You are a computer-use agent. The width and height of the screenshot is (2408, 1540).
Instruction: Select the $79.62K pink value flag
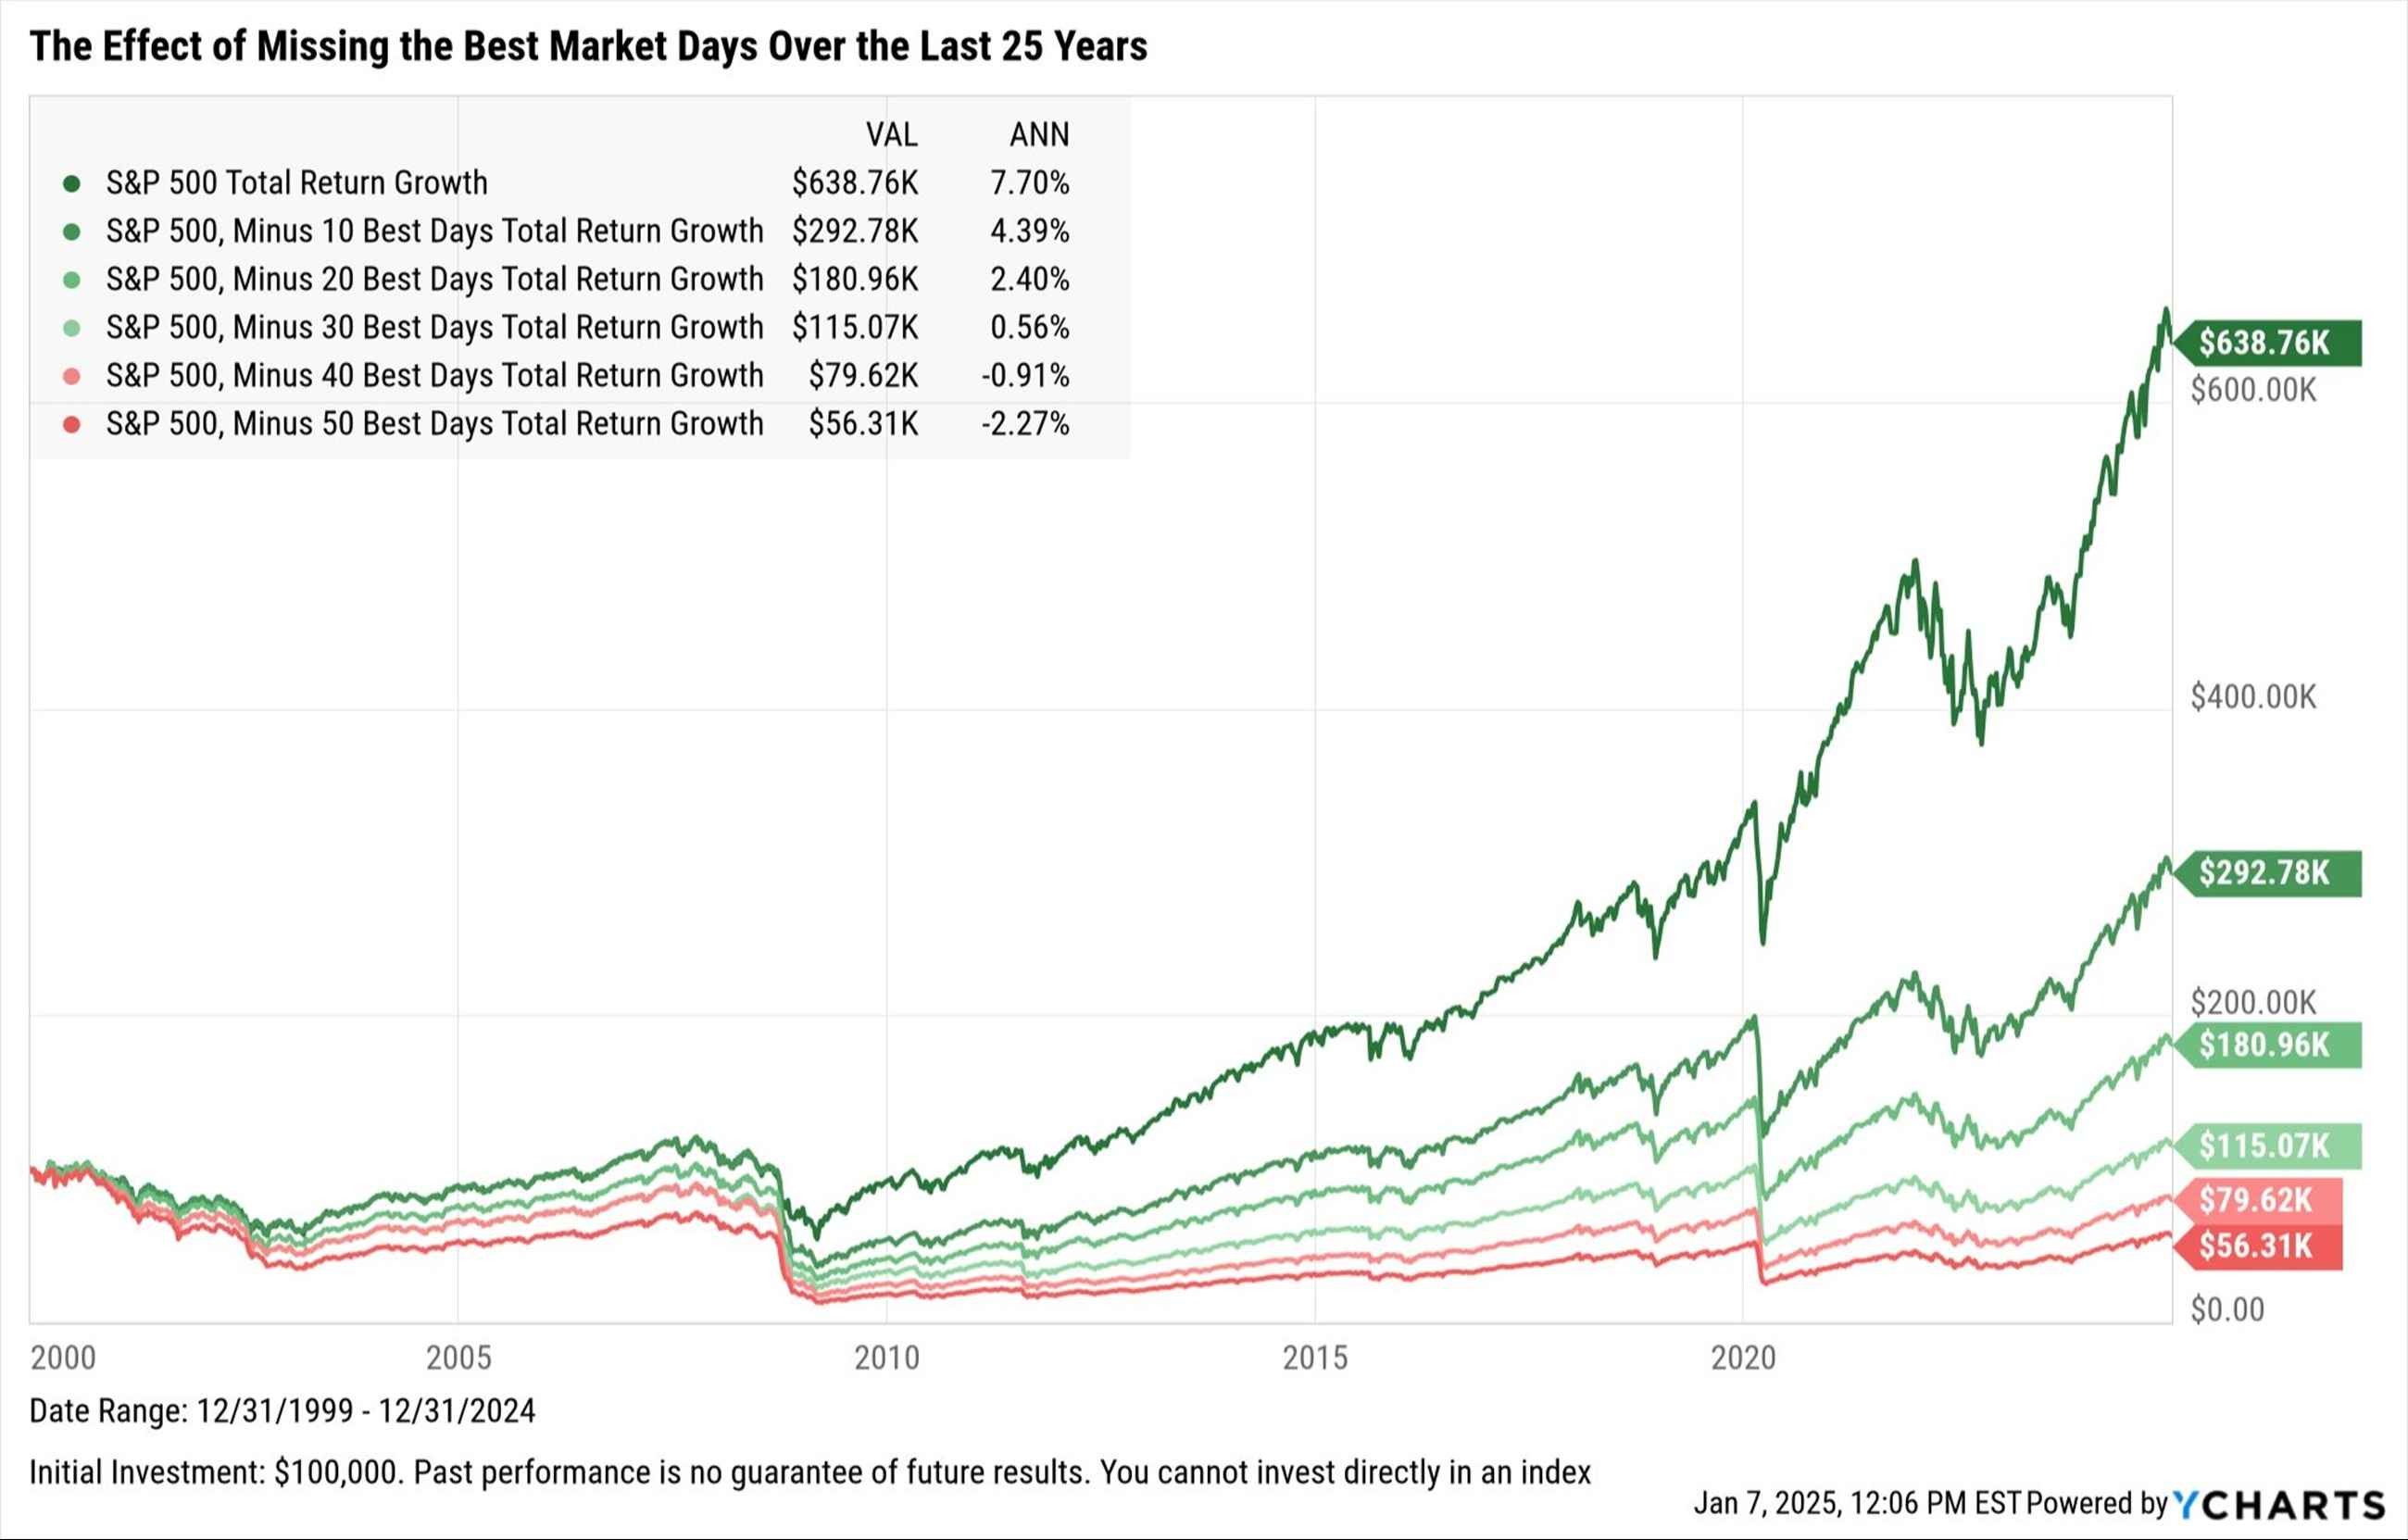(2258, 1199)
